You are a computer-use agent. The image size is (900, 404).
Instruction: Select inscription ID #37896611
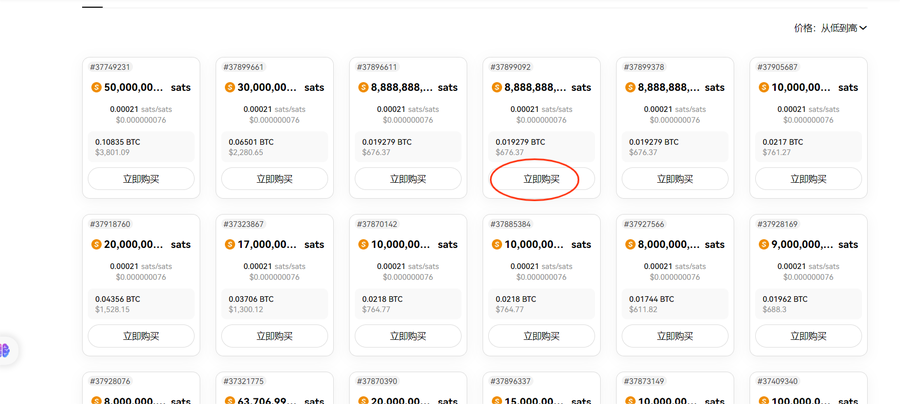tap(377, 67)
